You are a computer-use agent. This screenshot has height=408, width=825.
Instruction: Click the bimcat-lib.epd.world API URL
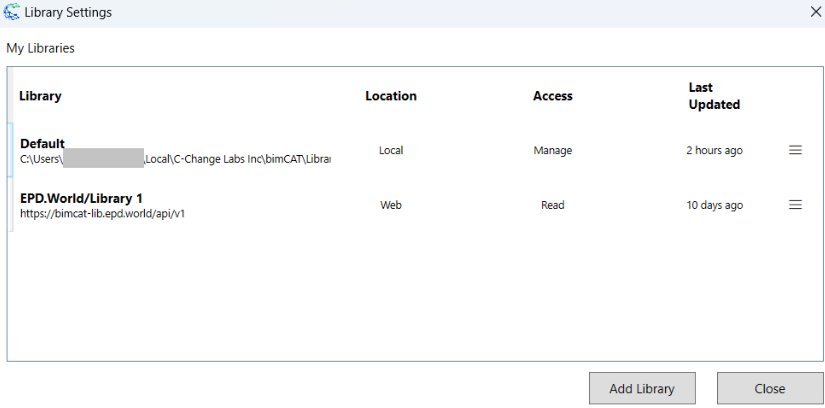point(102,213)
